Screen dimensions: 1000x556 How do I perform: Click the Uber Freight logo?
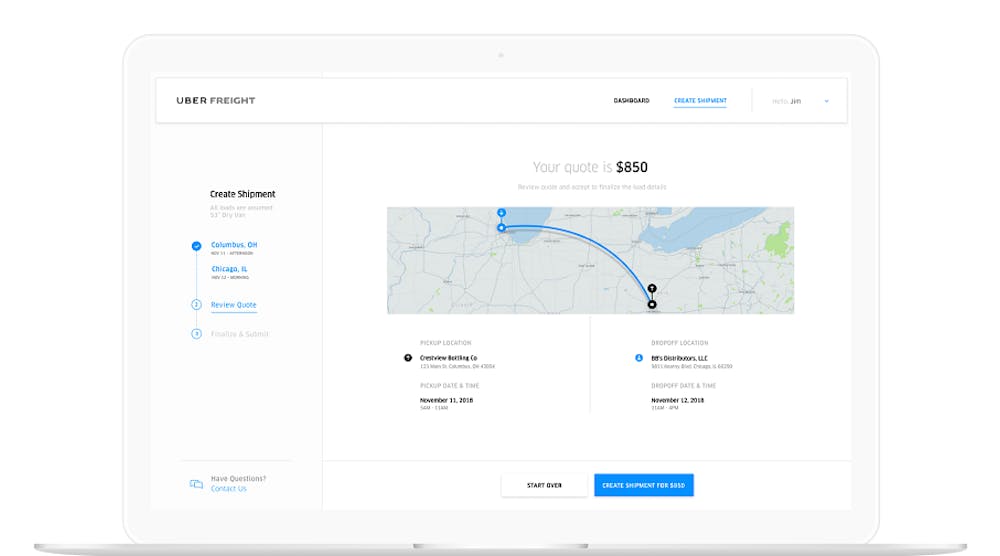click(x=215, y=101)
